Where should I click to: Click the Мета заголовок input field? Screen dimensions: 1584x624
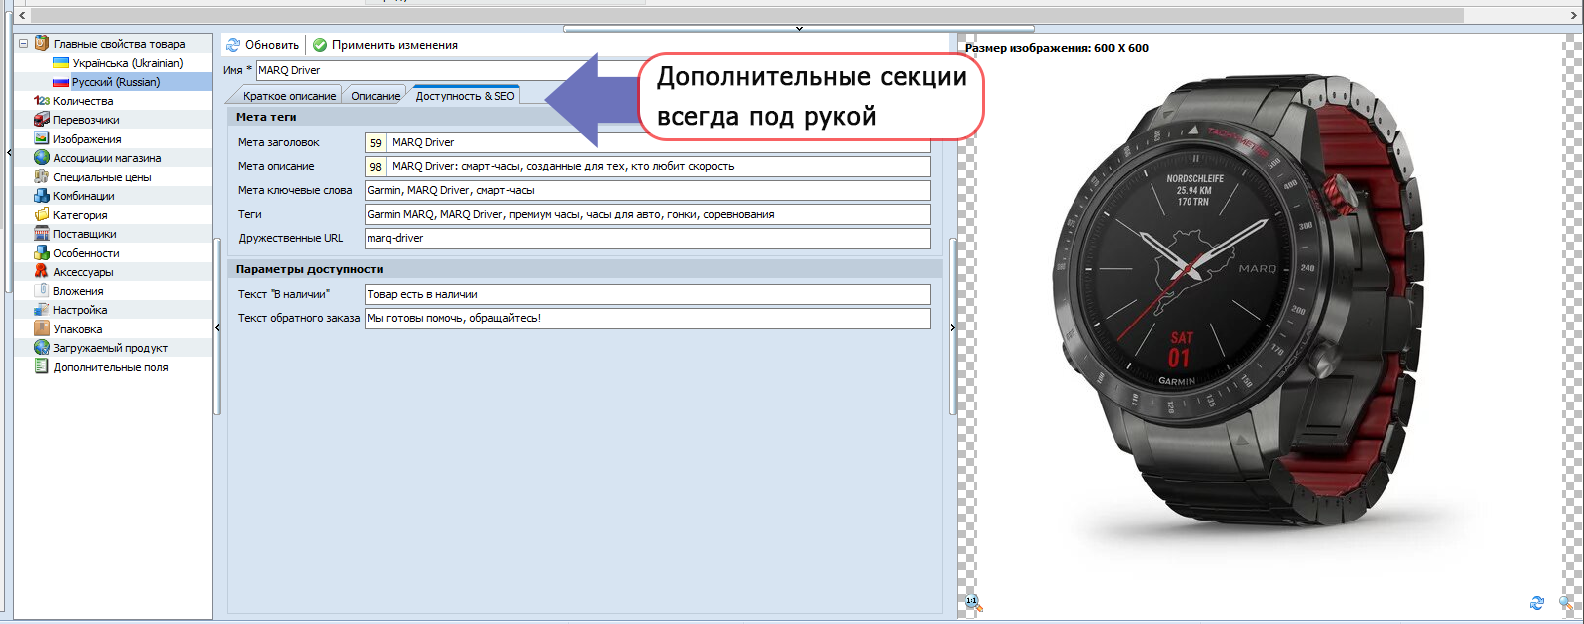(659, 142)
